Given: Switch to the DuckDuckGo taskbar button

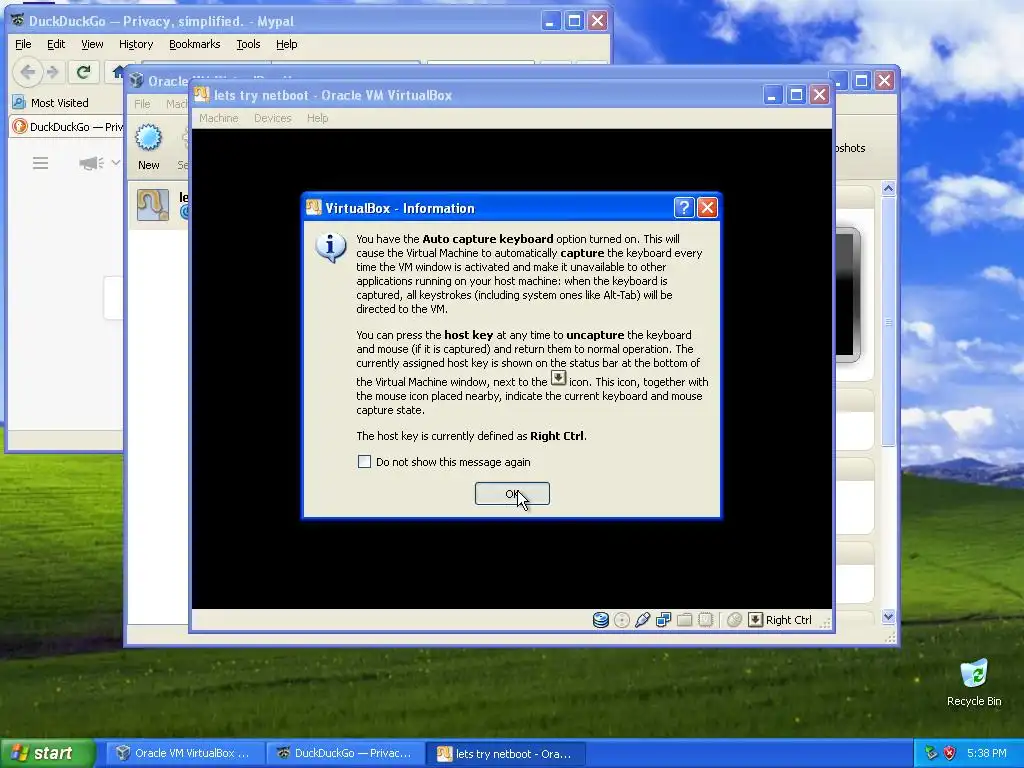Looking at the screenshot, I should click(x=344, y=754).
